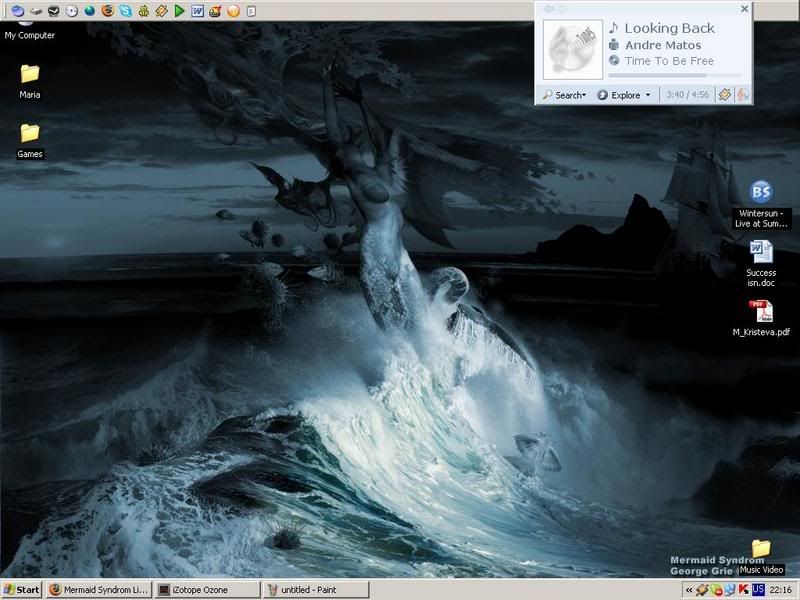The width and height of the screenshot is (800, 600).
Task: Click the faded music figure icon in the popup
Action: pos(742,95)
